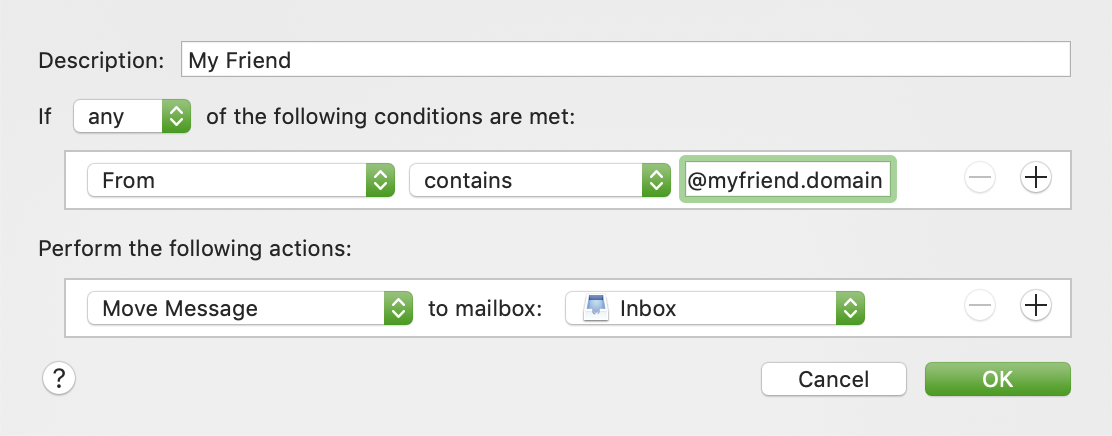This screenshot has height=436, width=1112.
Task: Open the From criteria dropdown
Action: 240,180
